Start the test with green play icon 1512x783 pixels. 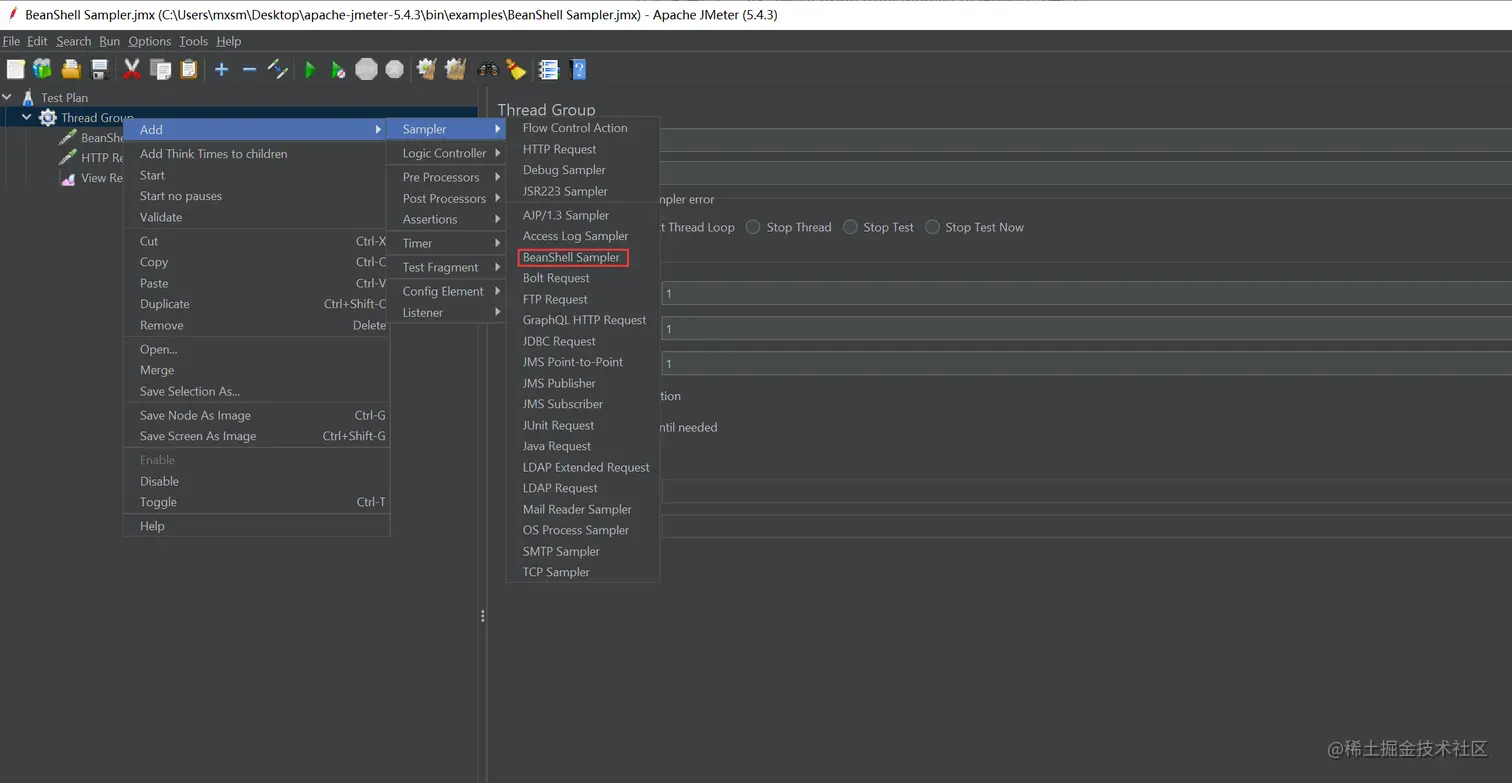pos(310,69)
